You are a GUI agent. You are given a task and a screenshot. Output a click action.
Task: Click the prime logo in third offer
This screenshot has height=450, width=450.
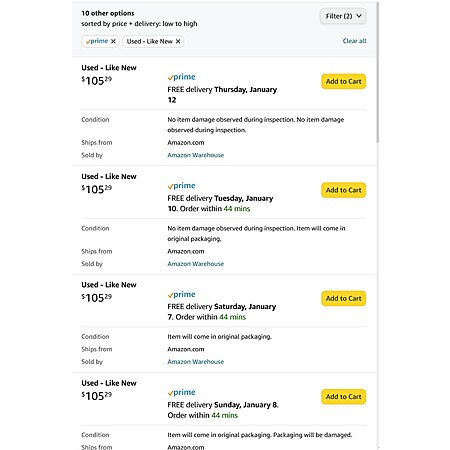[181, 294]
